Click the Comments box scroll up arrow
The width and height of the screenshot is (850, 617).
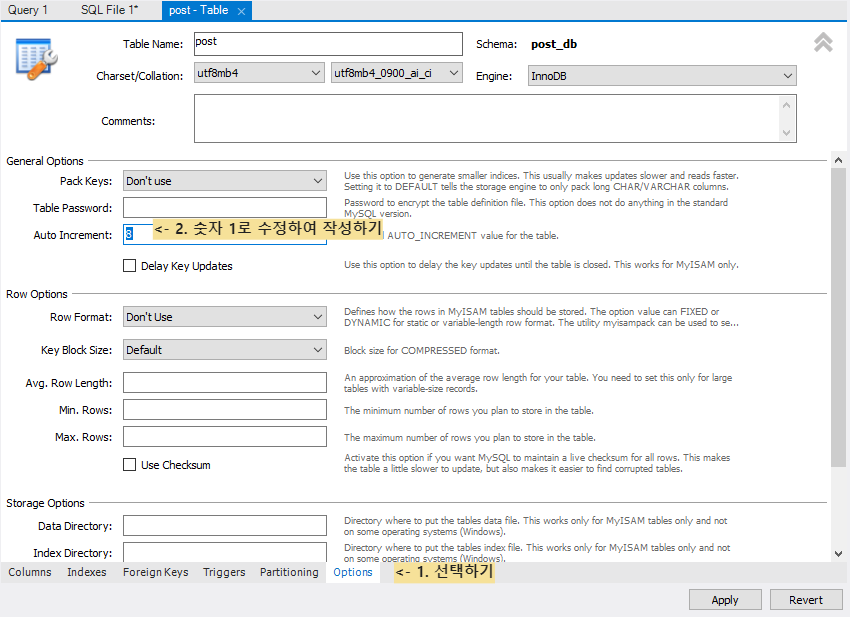(786, 105)
